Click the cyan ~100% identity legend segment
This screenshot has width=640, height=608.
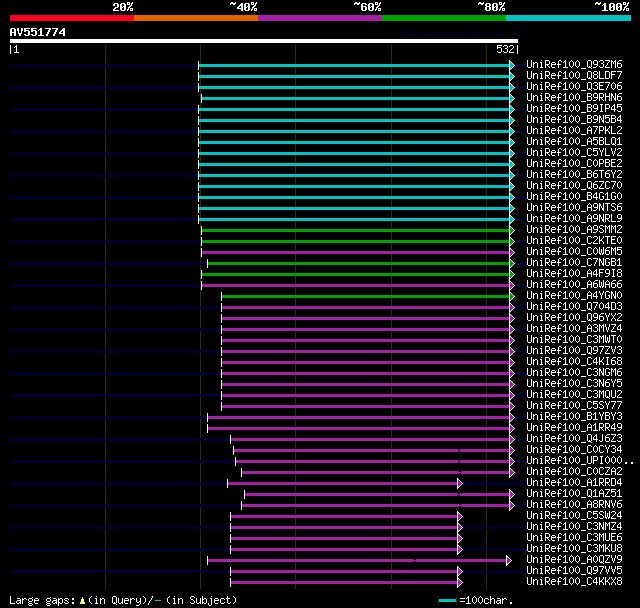coord(568,18)
